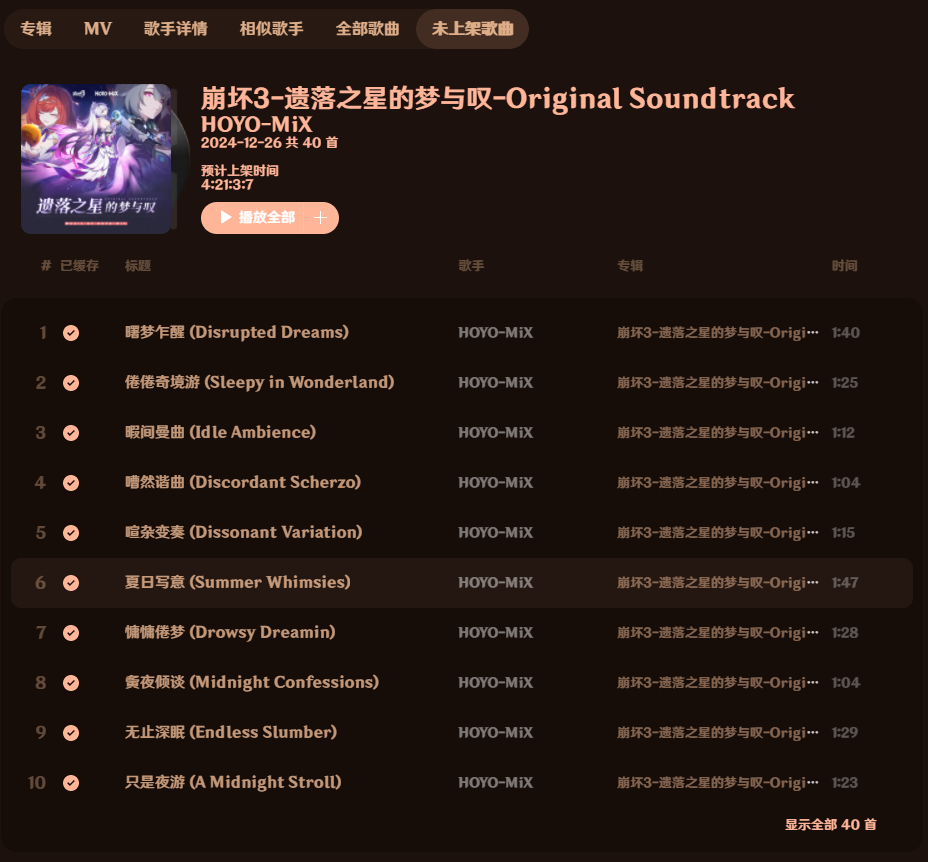
Task: Click the cached checkmark for track 1
Action: coord(71,333)
